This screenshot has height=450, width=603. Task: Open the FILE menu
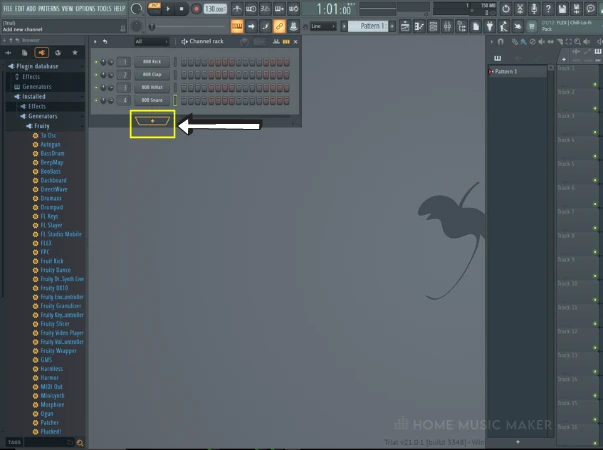tap(8, 8)
